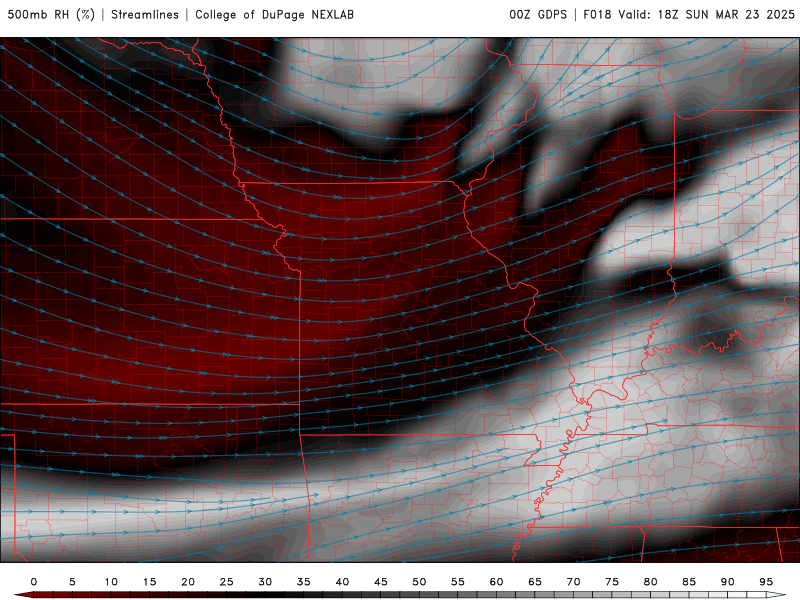Click the "F018" forecast hour text
Image resolution: width=800 pixels, height=600 pixels.
point(597,15)
